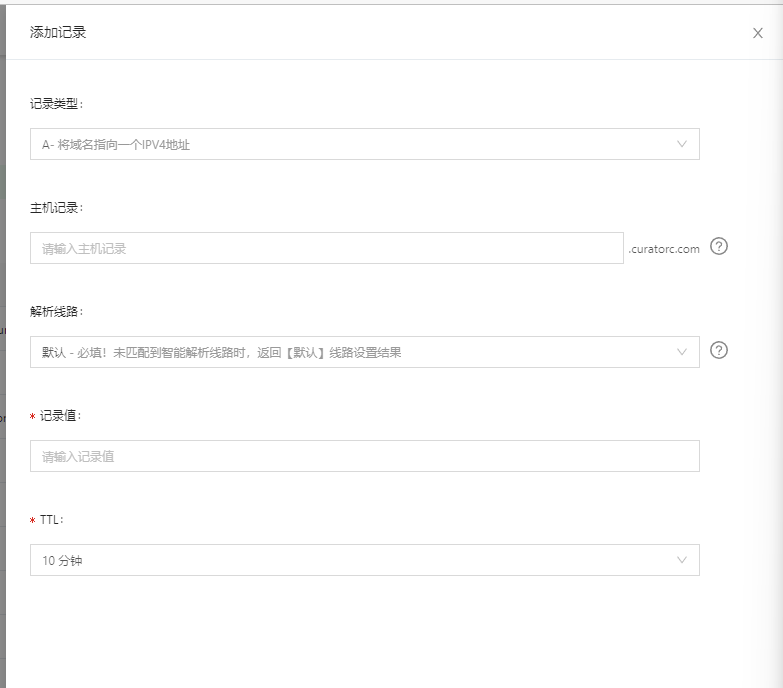Expand the 解析线路 dropdown showing 默认 - 必填

pos(350,352)
